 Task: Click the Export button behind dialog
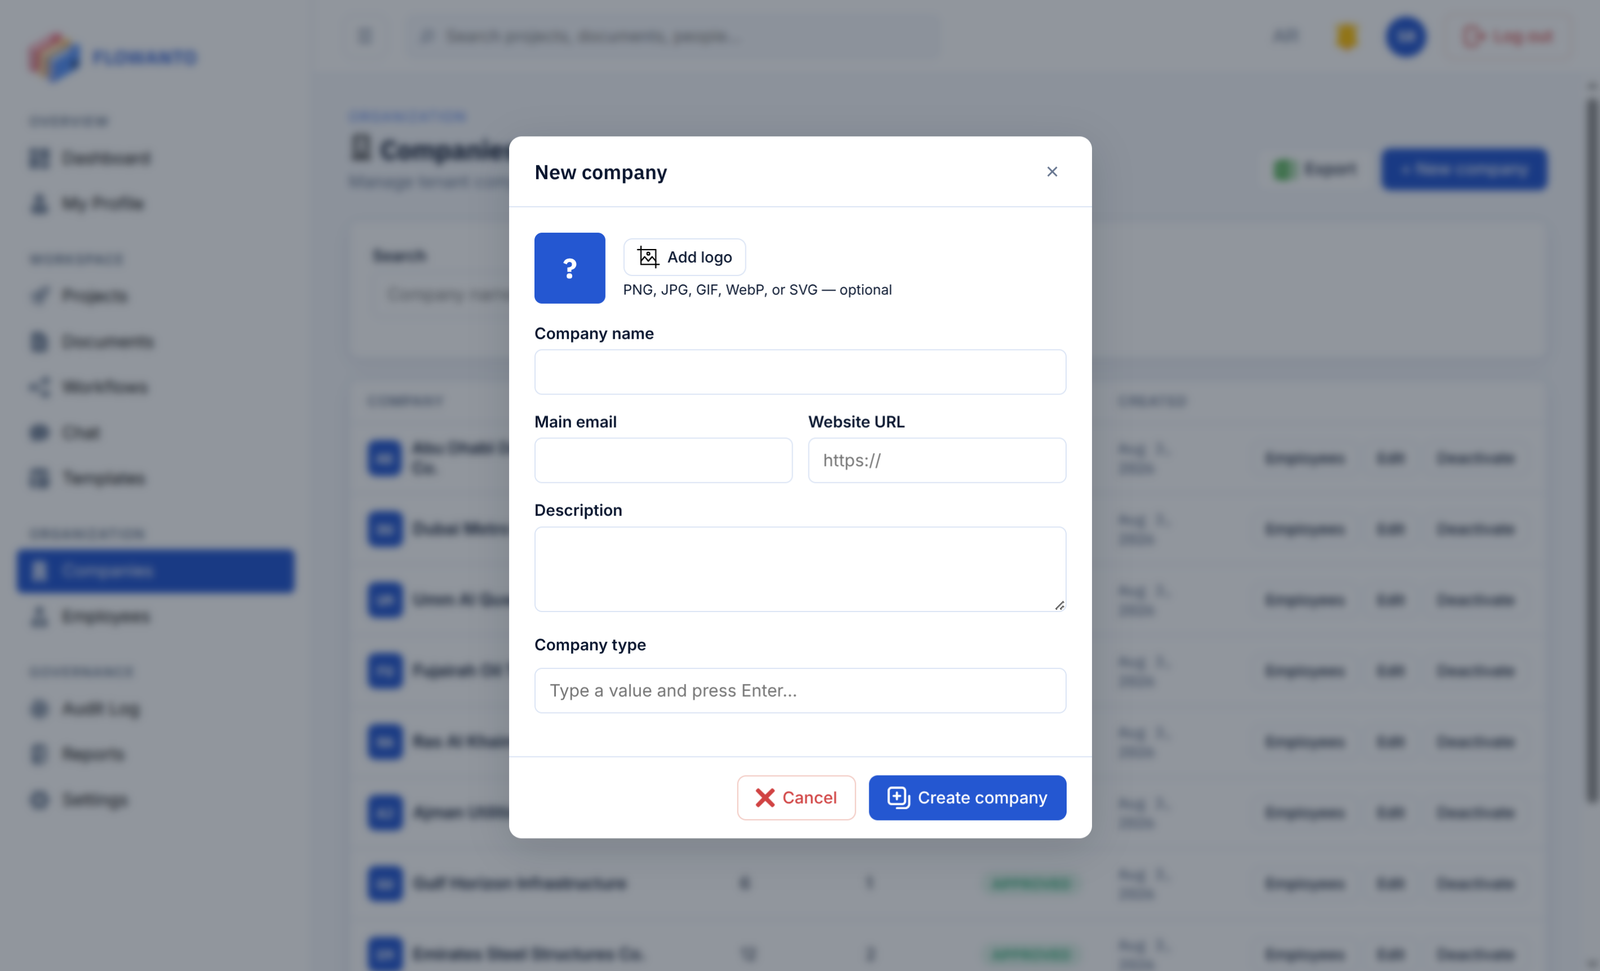point(1315,170)
